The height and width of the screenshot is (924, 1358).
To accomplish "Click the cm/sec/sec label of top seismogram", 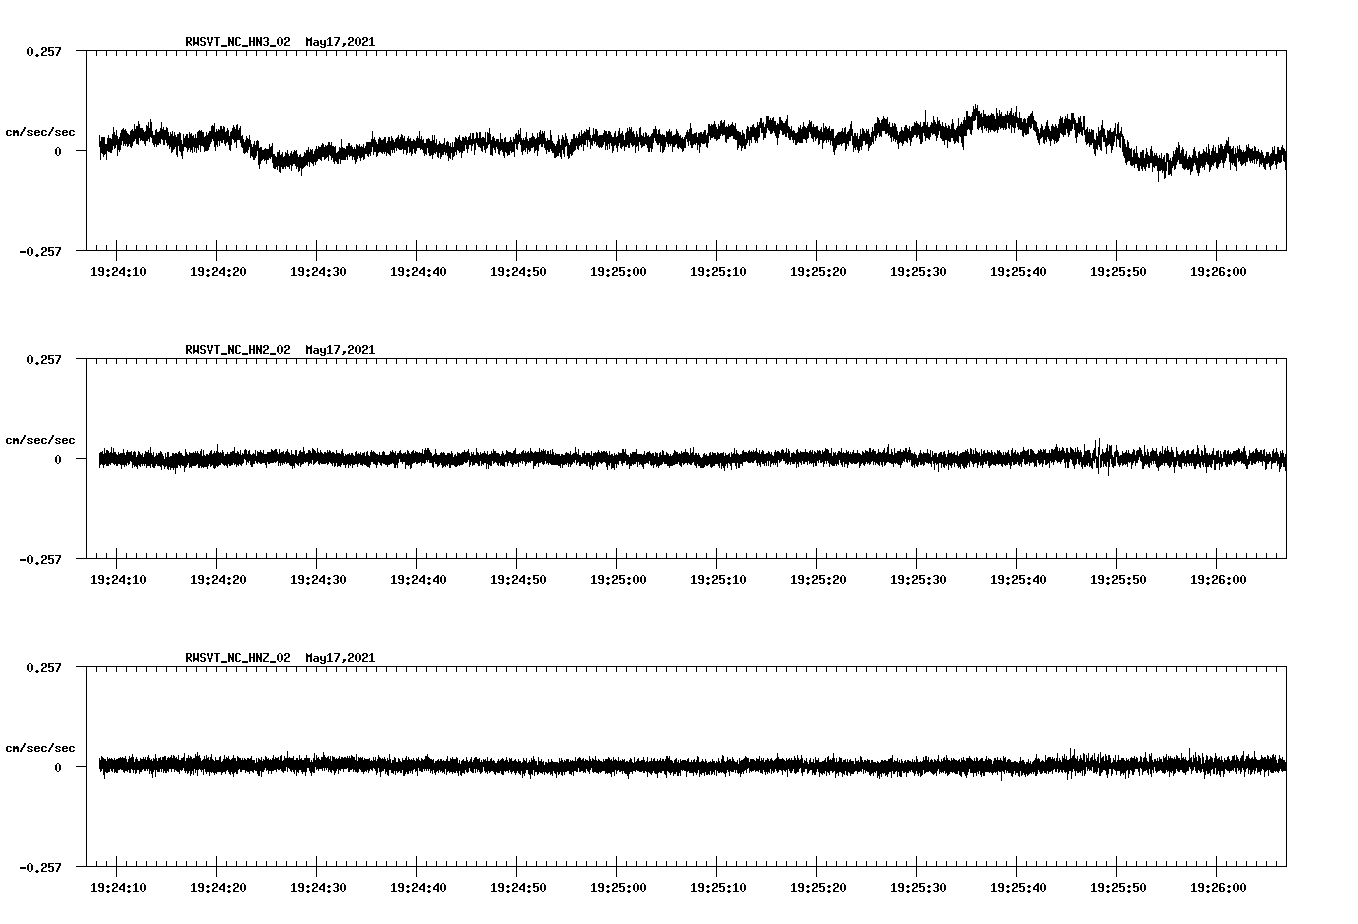I will pyautogui.click(x=40, y=131).
